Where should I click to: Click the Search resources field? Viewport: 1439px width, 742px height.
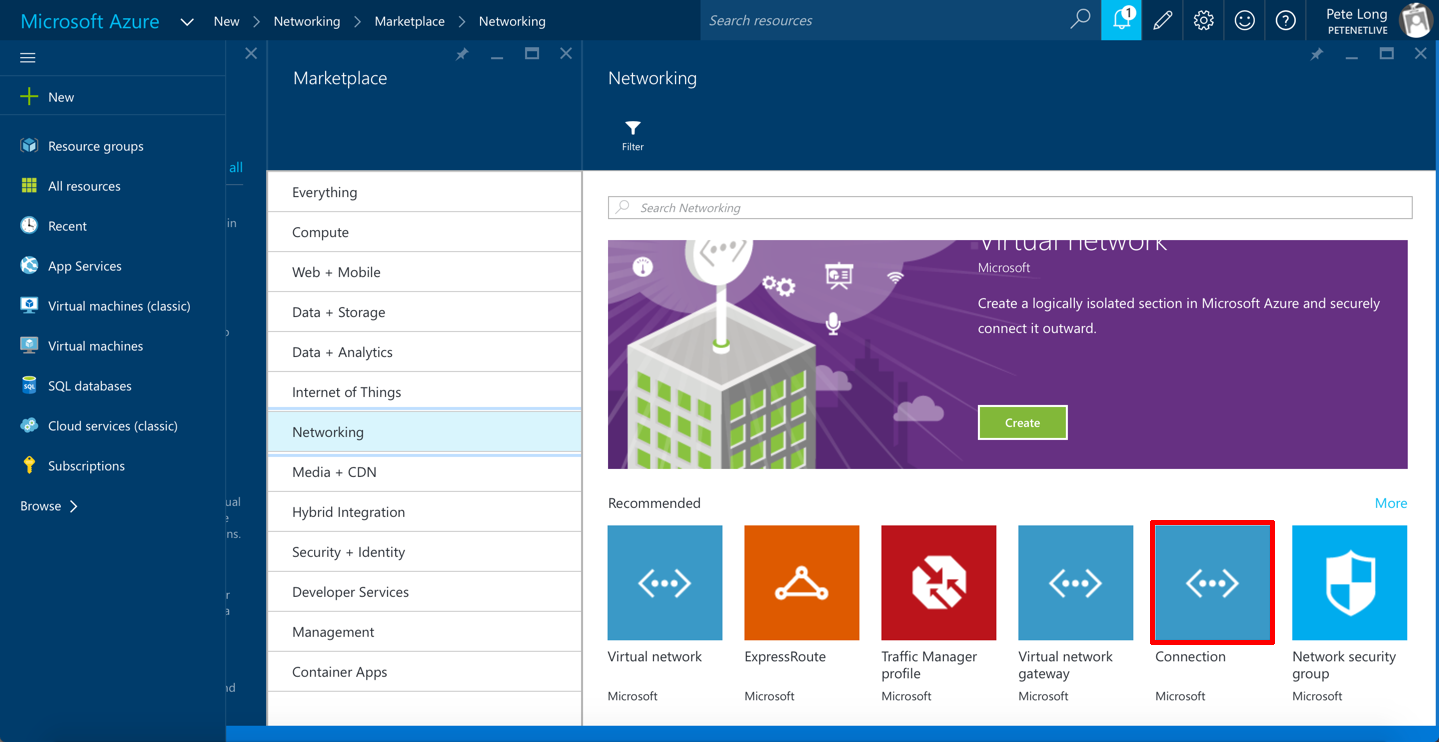coord(884,20)
